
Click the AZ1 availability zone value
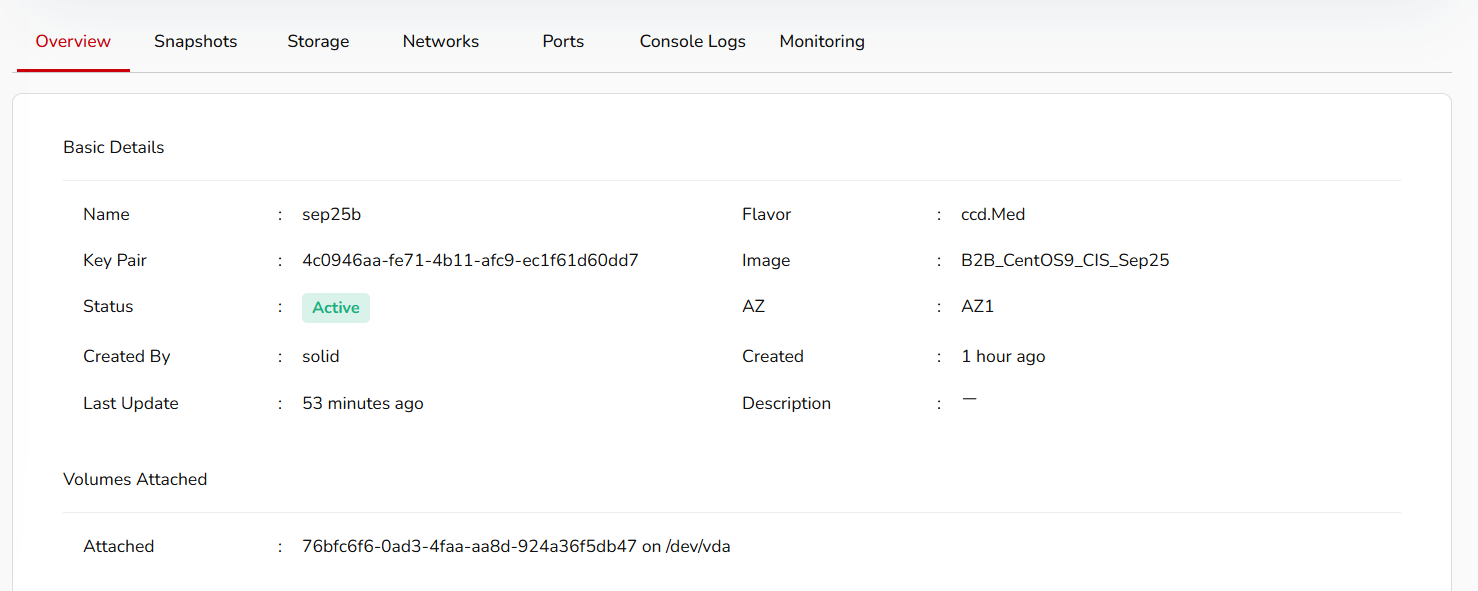[977, 307]
